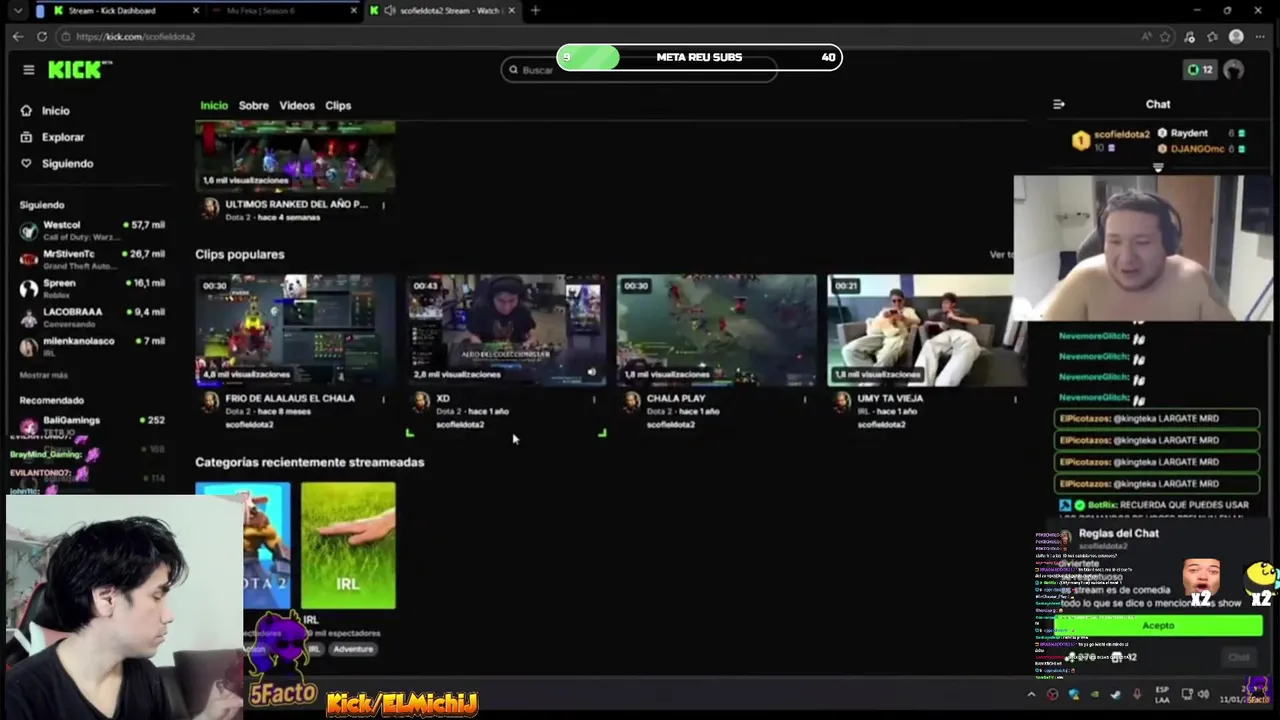The image size is (1280, 720).
Task: Select the Sobre channel tab
Action: point(253,105)
